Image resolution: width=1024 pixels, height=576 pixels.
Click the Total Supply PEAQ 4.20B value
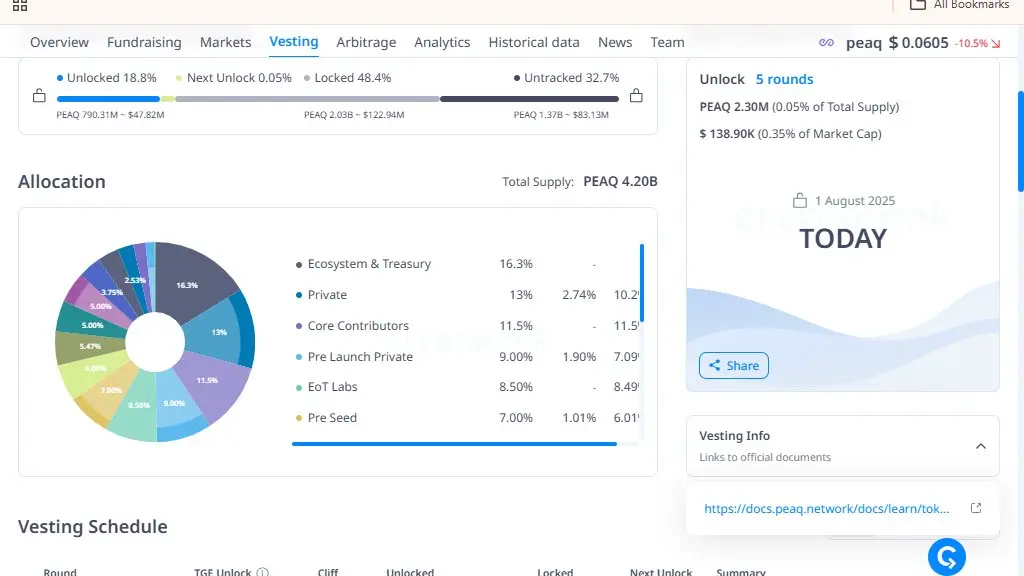tap(620, 182)
